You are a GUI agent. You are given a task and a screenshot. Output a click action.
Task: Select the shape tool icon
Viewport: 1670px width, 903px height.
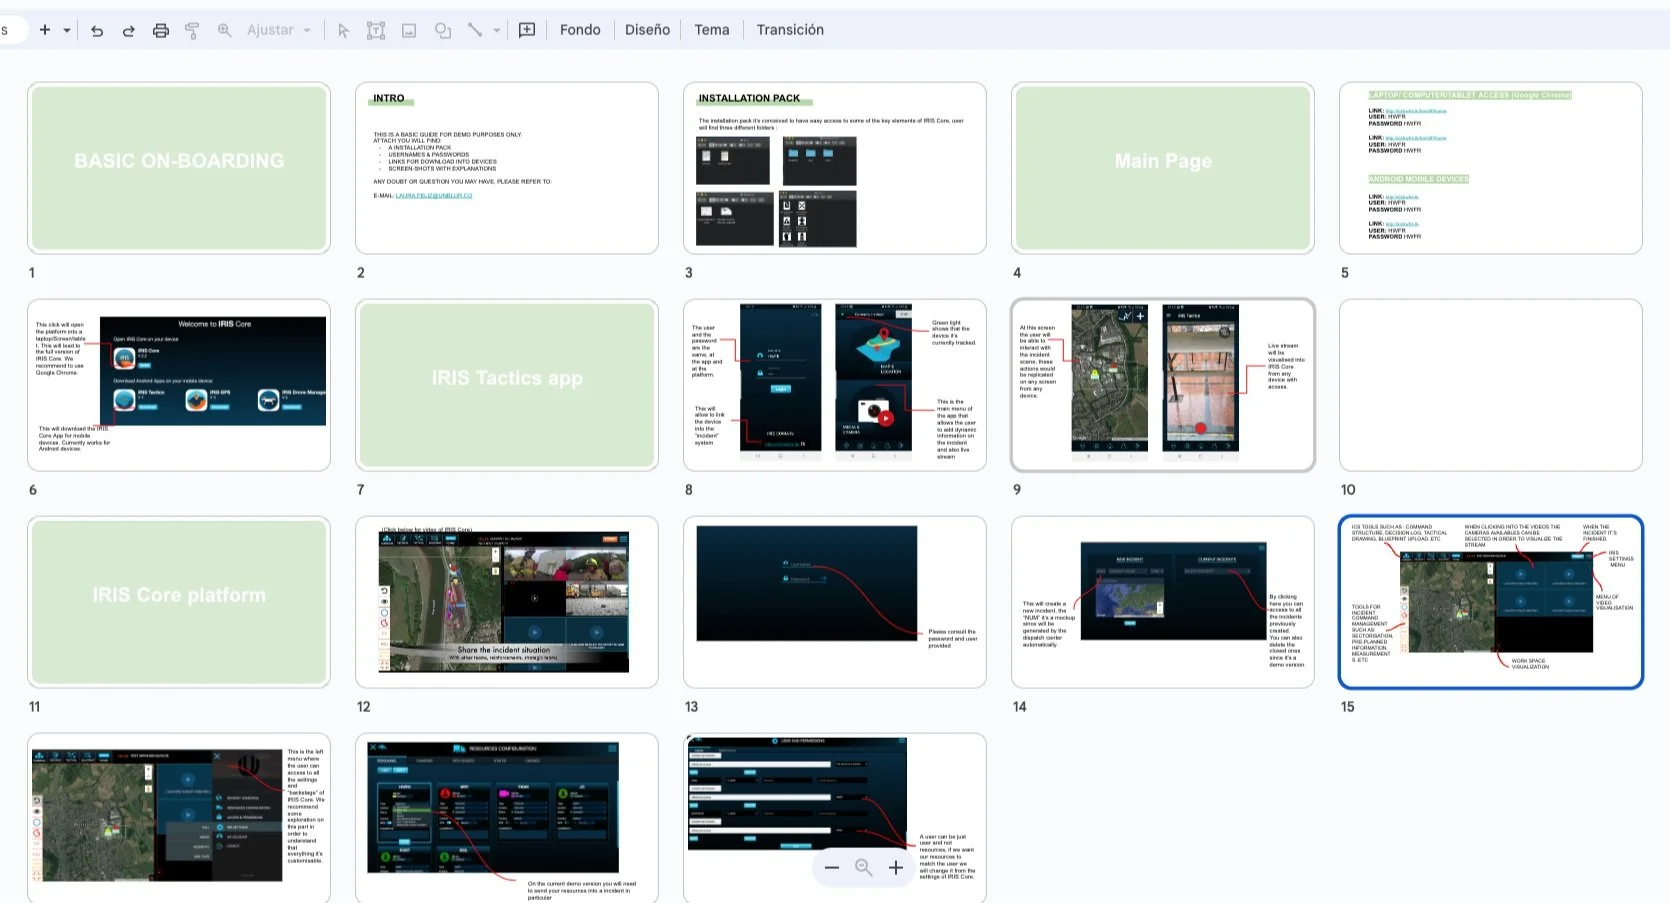click(442, 30)
